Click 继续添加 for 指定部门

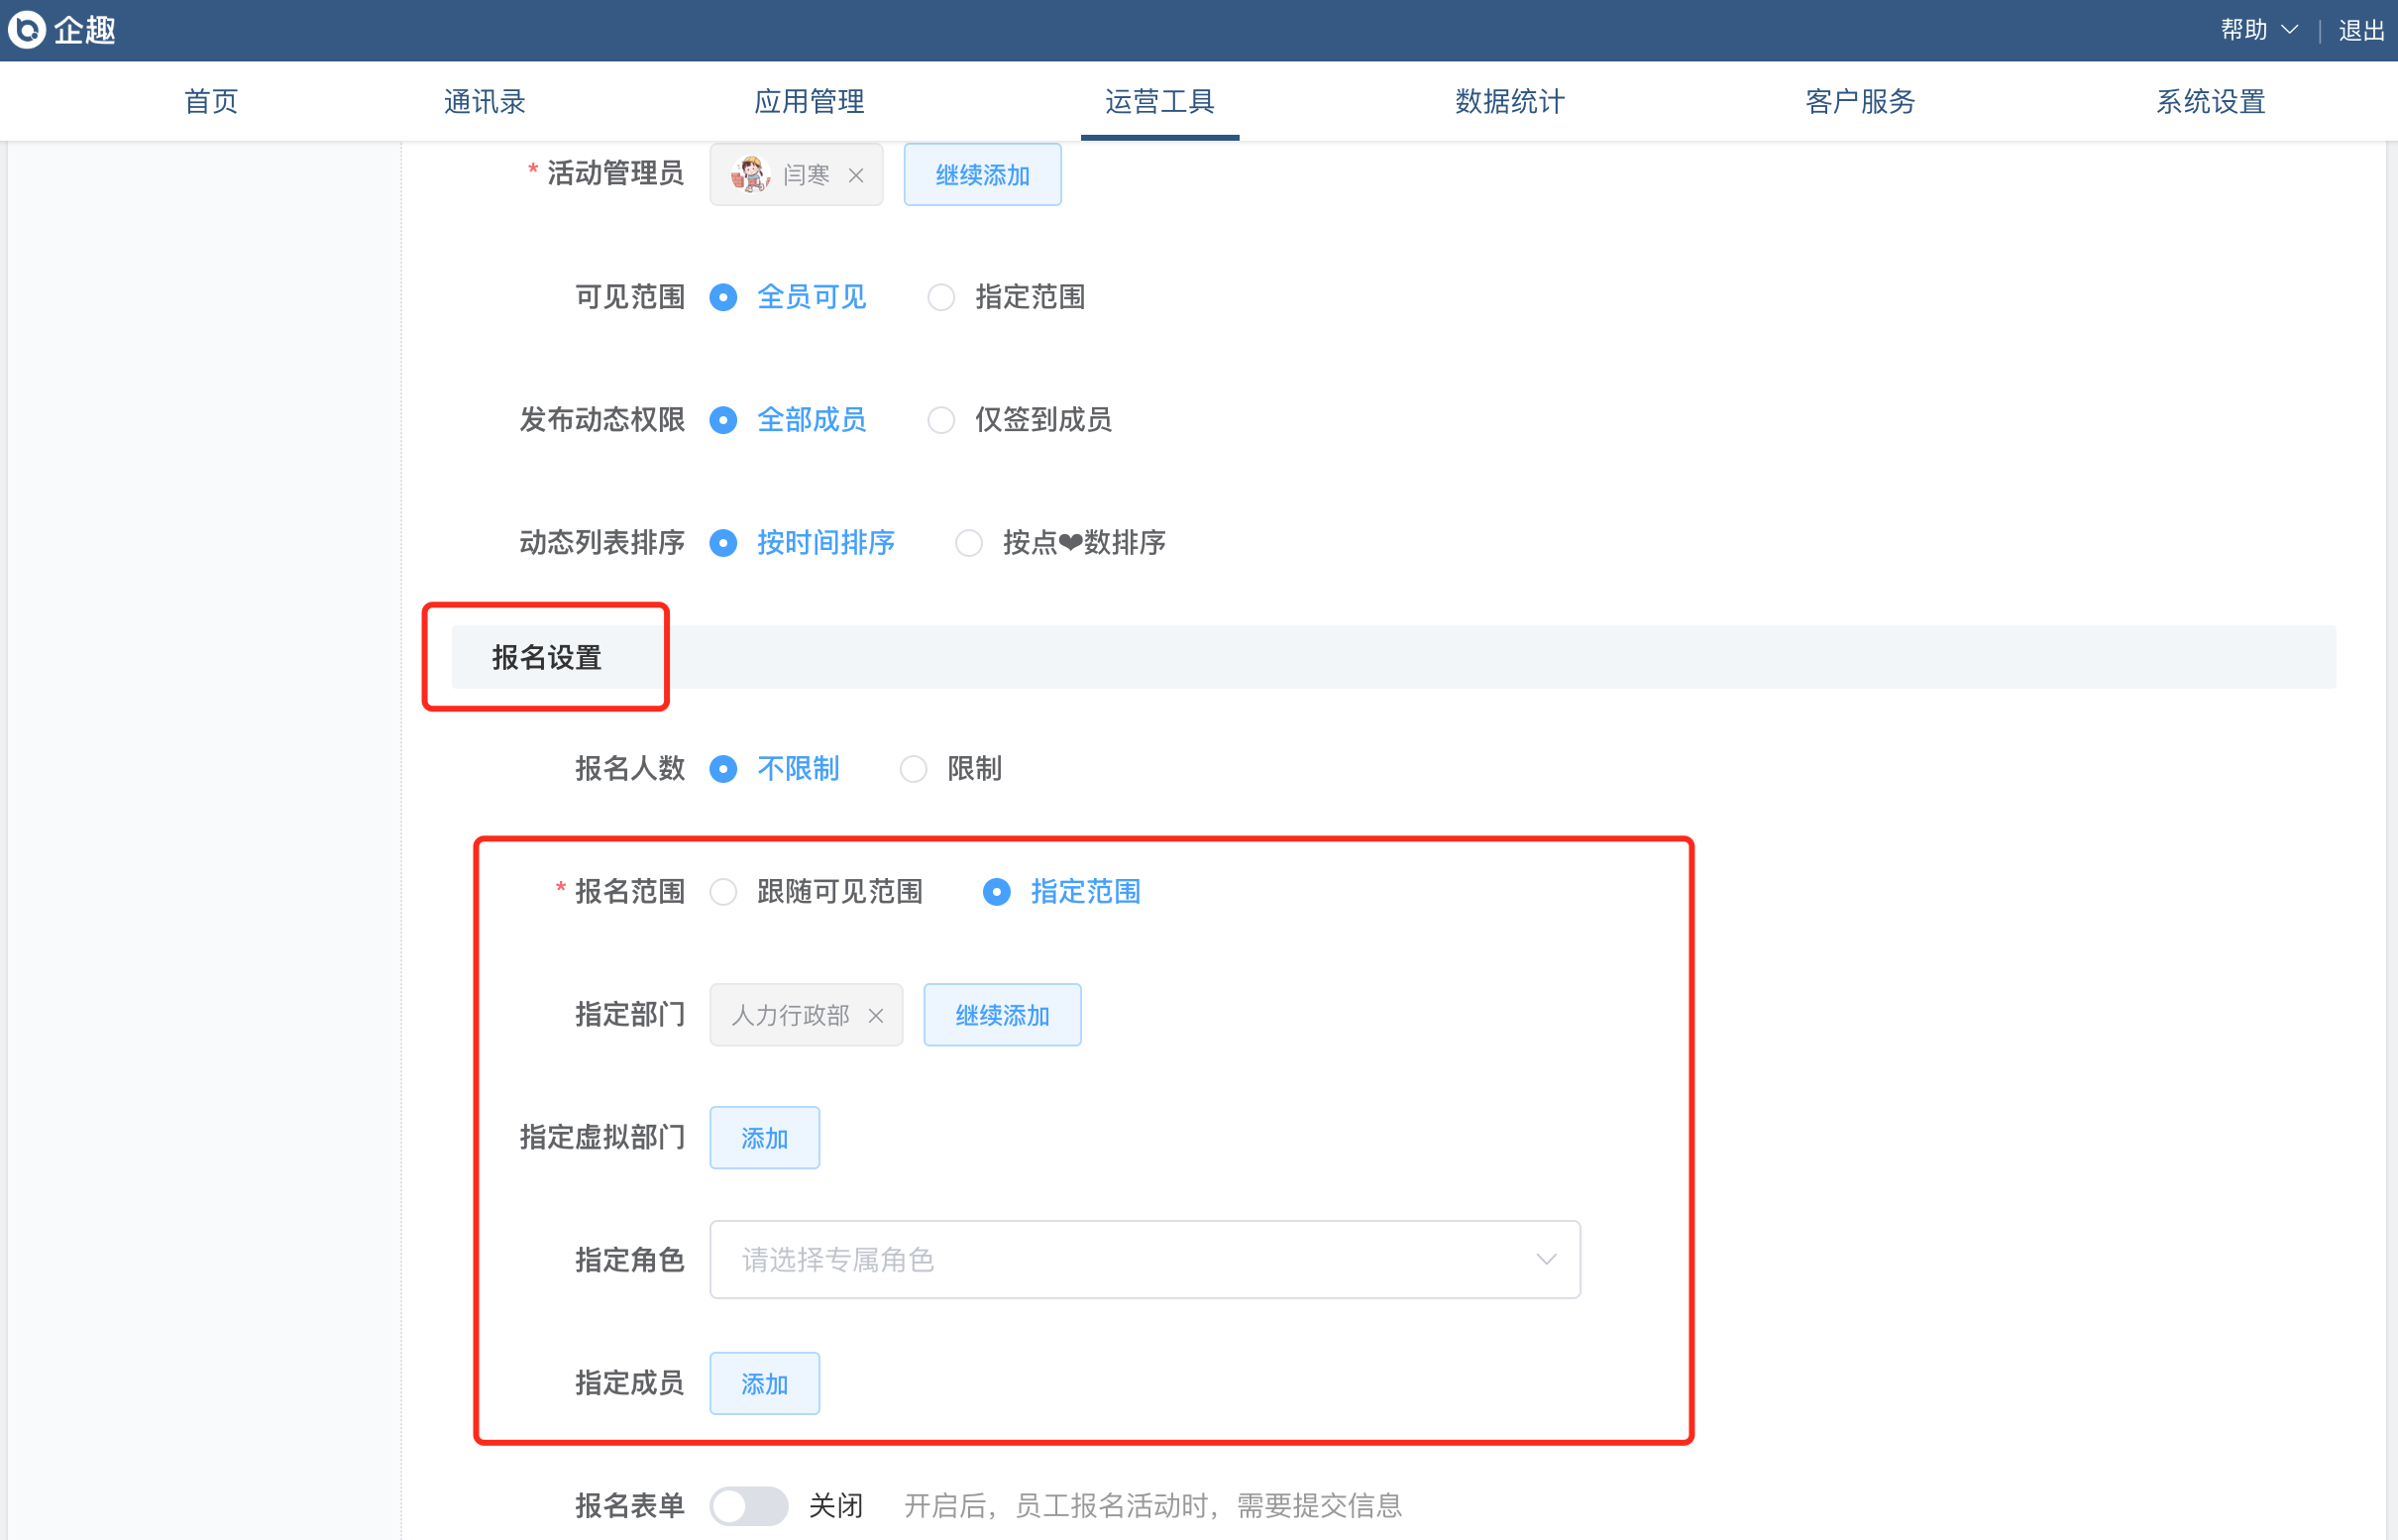[x=1002, y=1016]
